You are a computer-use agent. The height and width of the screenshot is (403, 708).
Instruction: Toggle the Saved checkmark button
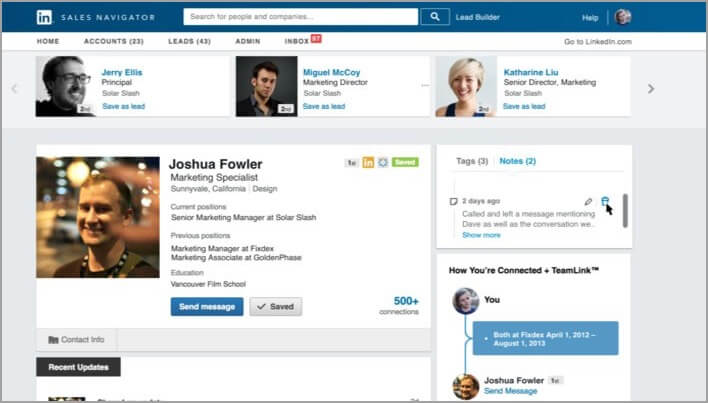275,307
